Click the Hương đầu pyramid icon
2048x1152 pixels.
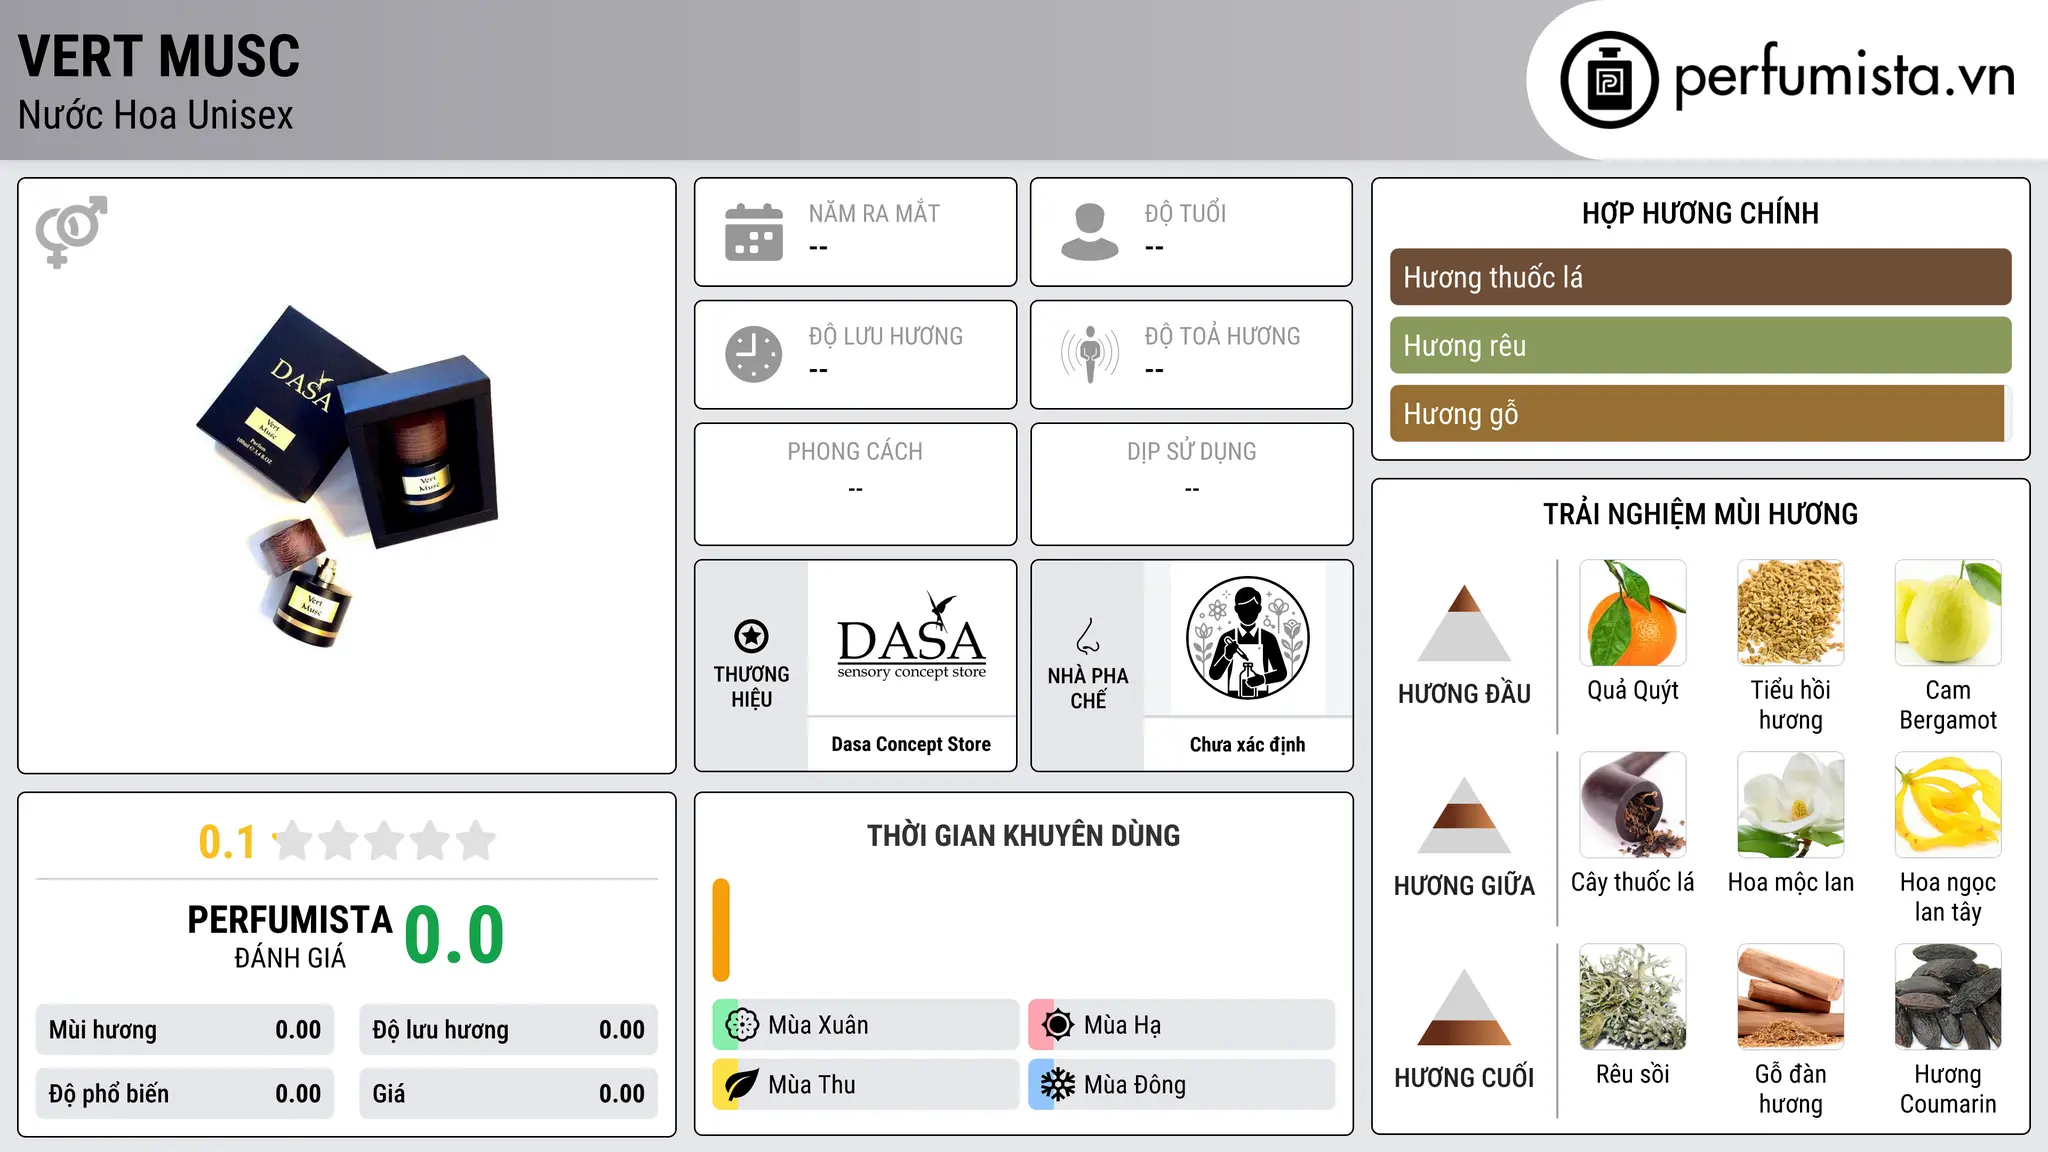(x=1464, y=622)
